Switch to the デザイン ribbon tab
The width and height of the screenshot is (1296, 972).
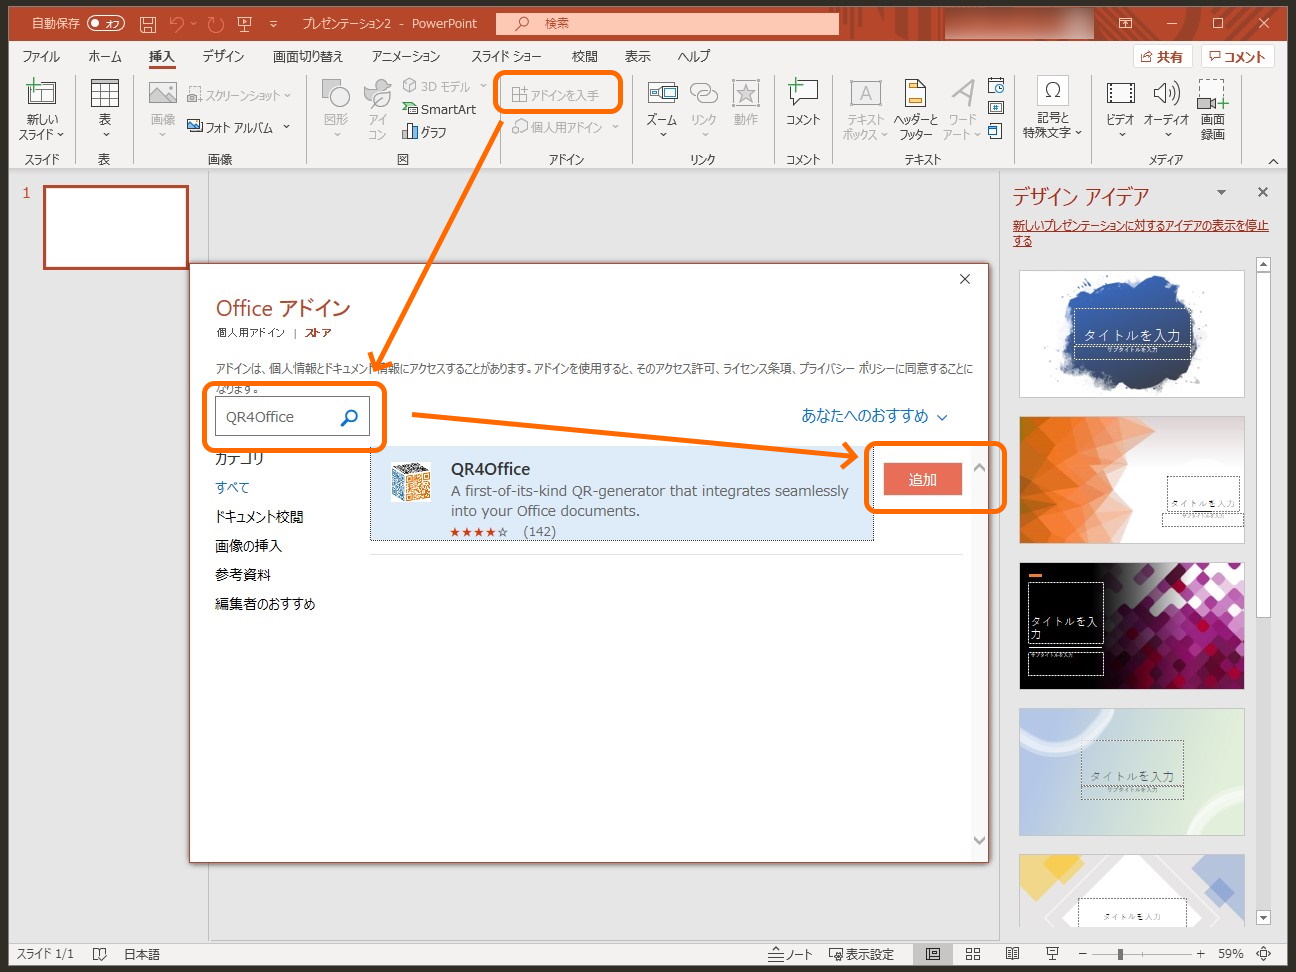coord(221,56)
